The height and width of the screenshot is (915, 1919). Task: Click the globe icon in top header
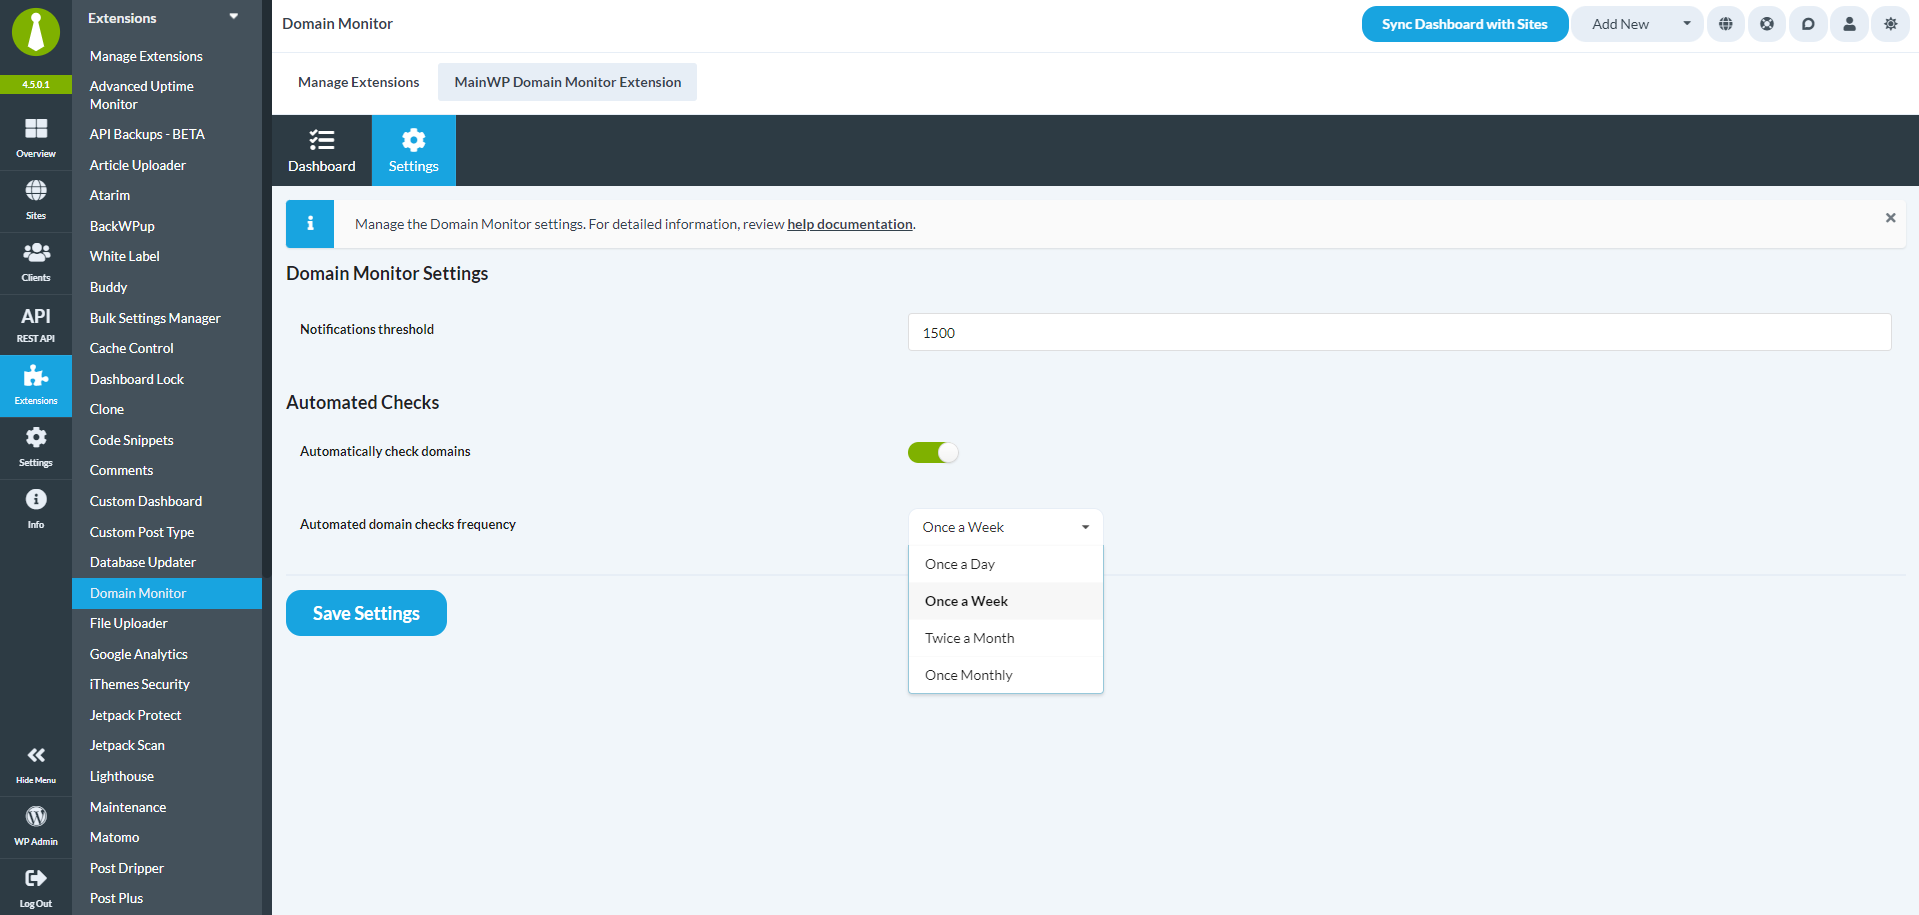pos(1726,24)
